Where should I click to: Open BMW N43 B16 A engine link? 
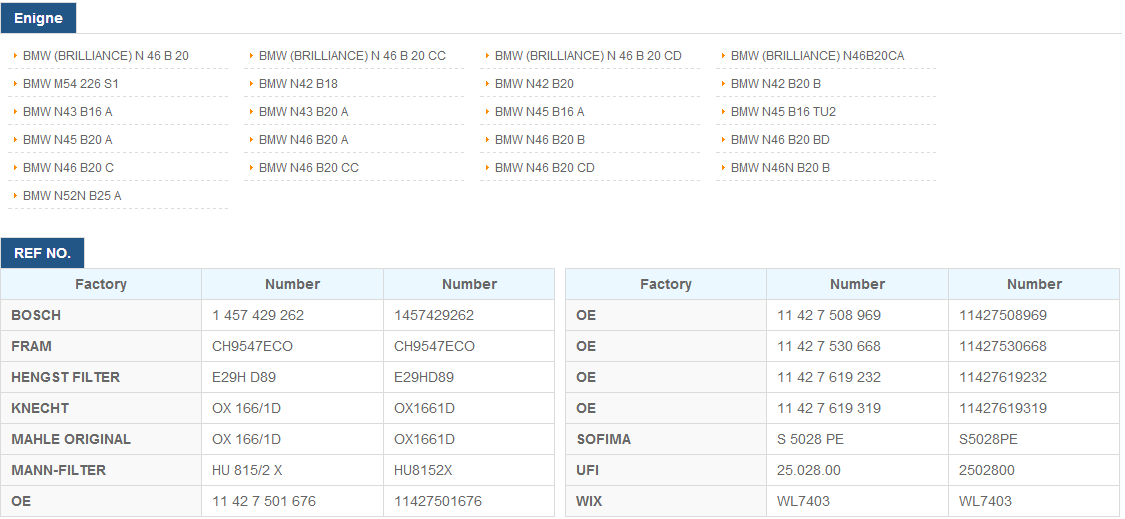[67, 111]
